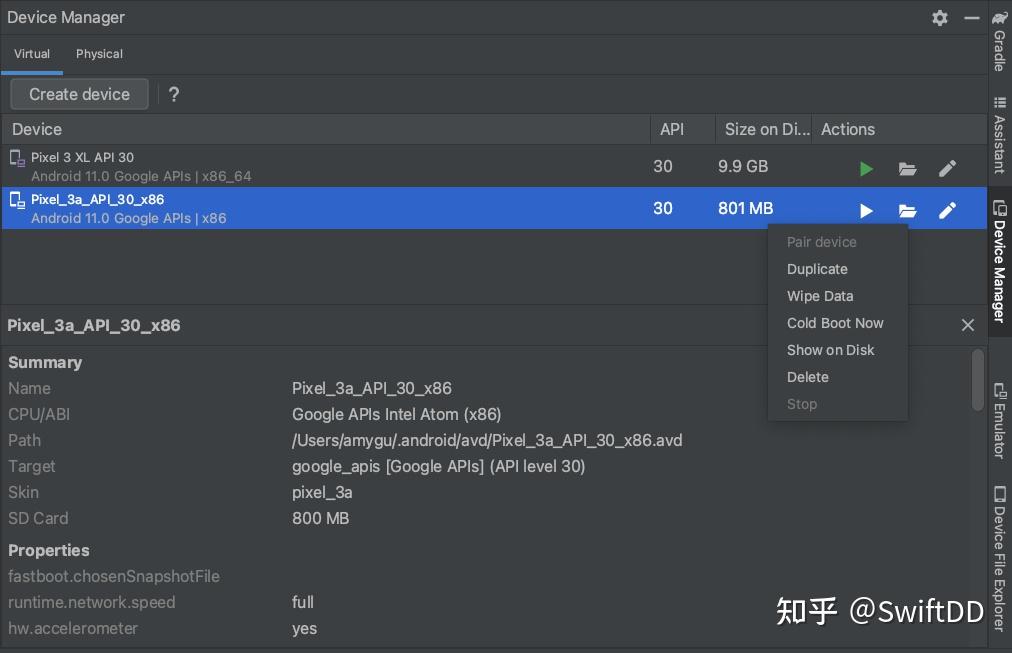This screenshot has height=653, width=1012.
Task: Choose Cold Boot Now option
Action: [x=835, y=322]
